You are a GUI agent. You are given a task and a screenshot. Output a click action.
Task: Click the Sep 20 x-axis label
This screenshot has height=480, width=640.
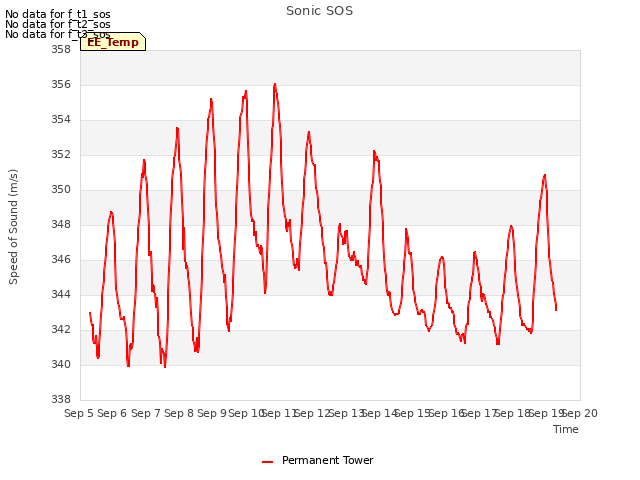point(580,413)
